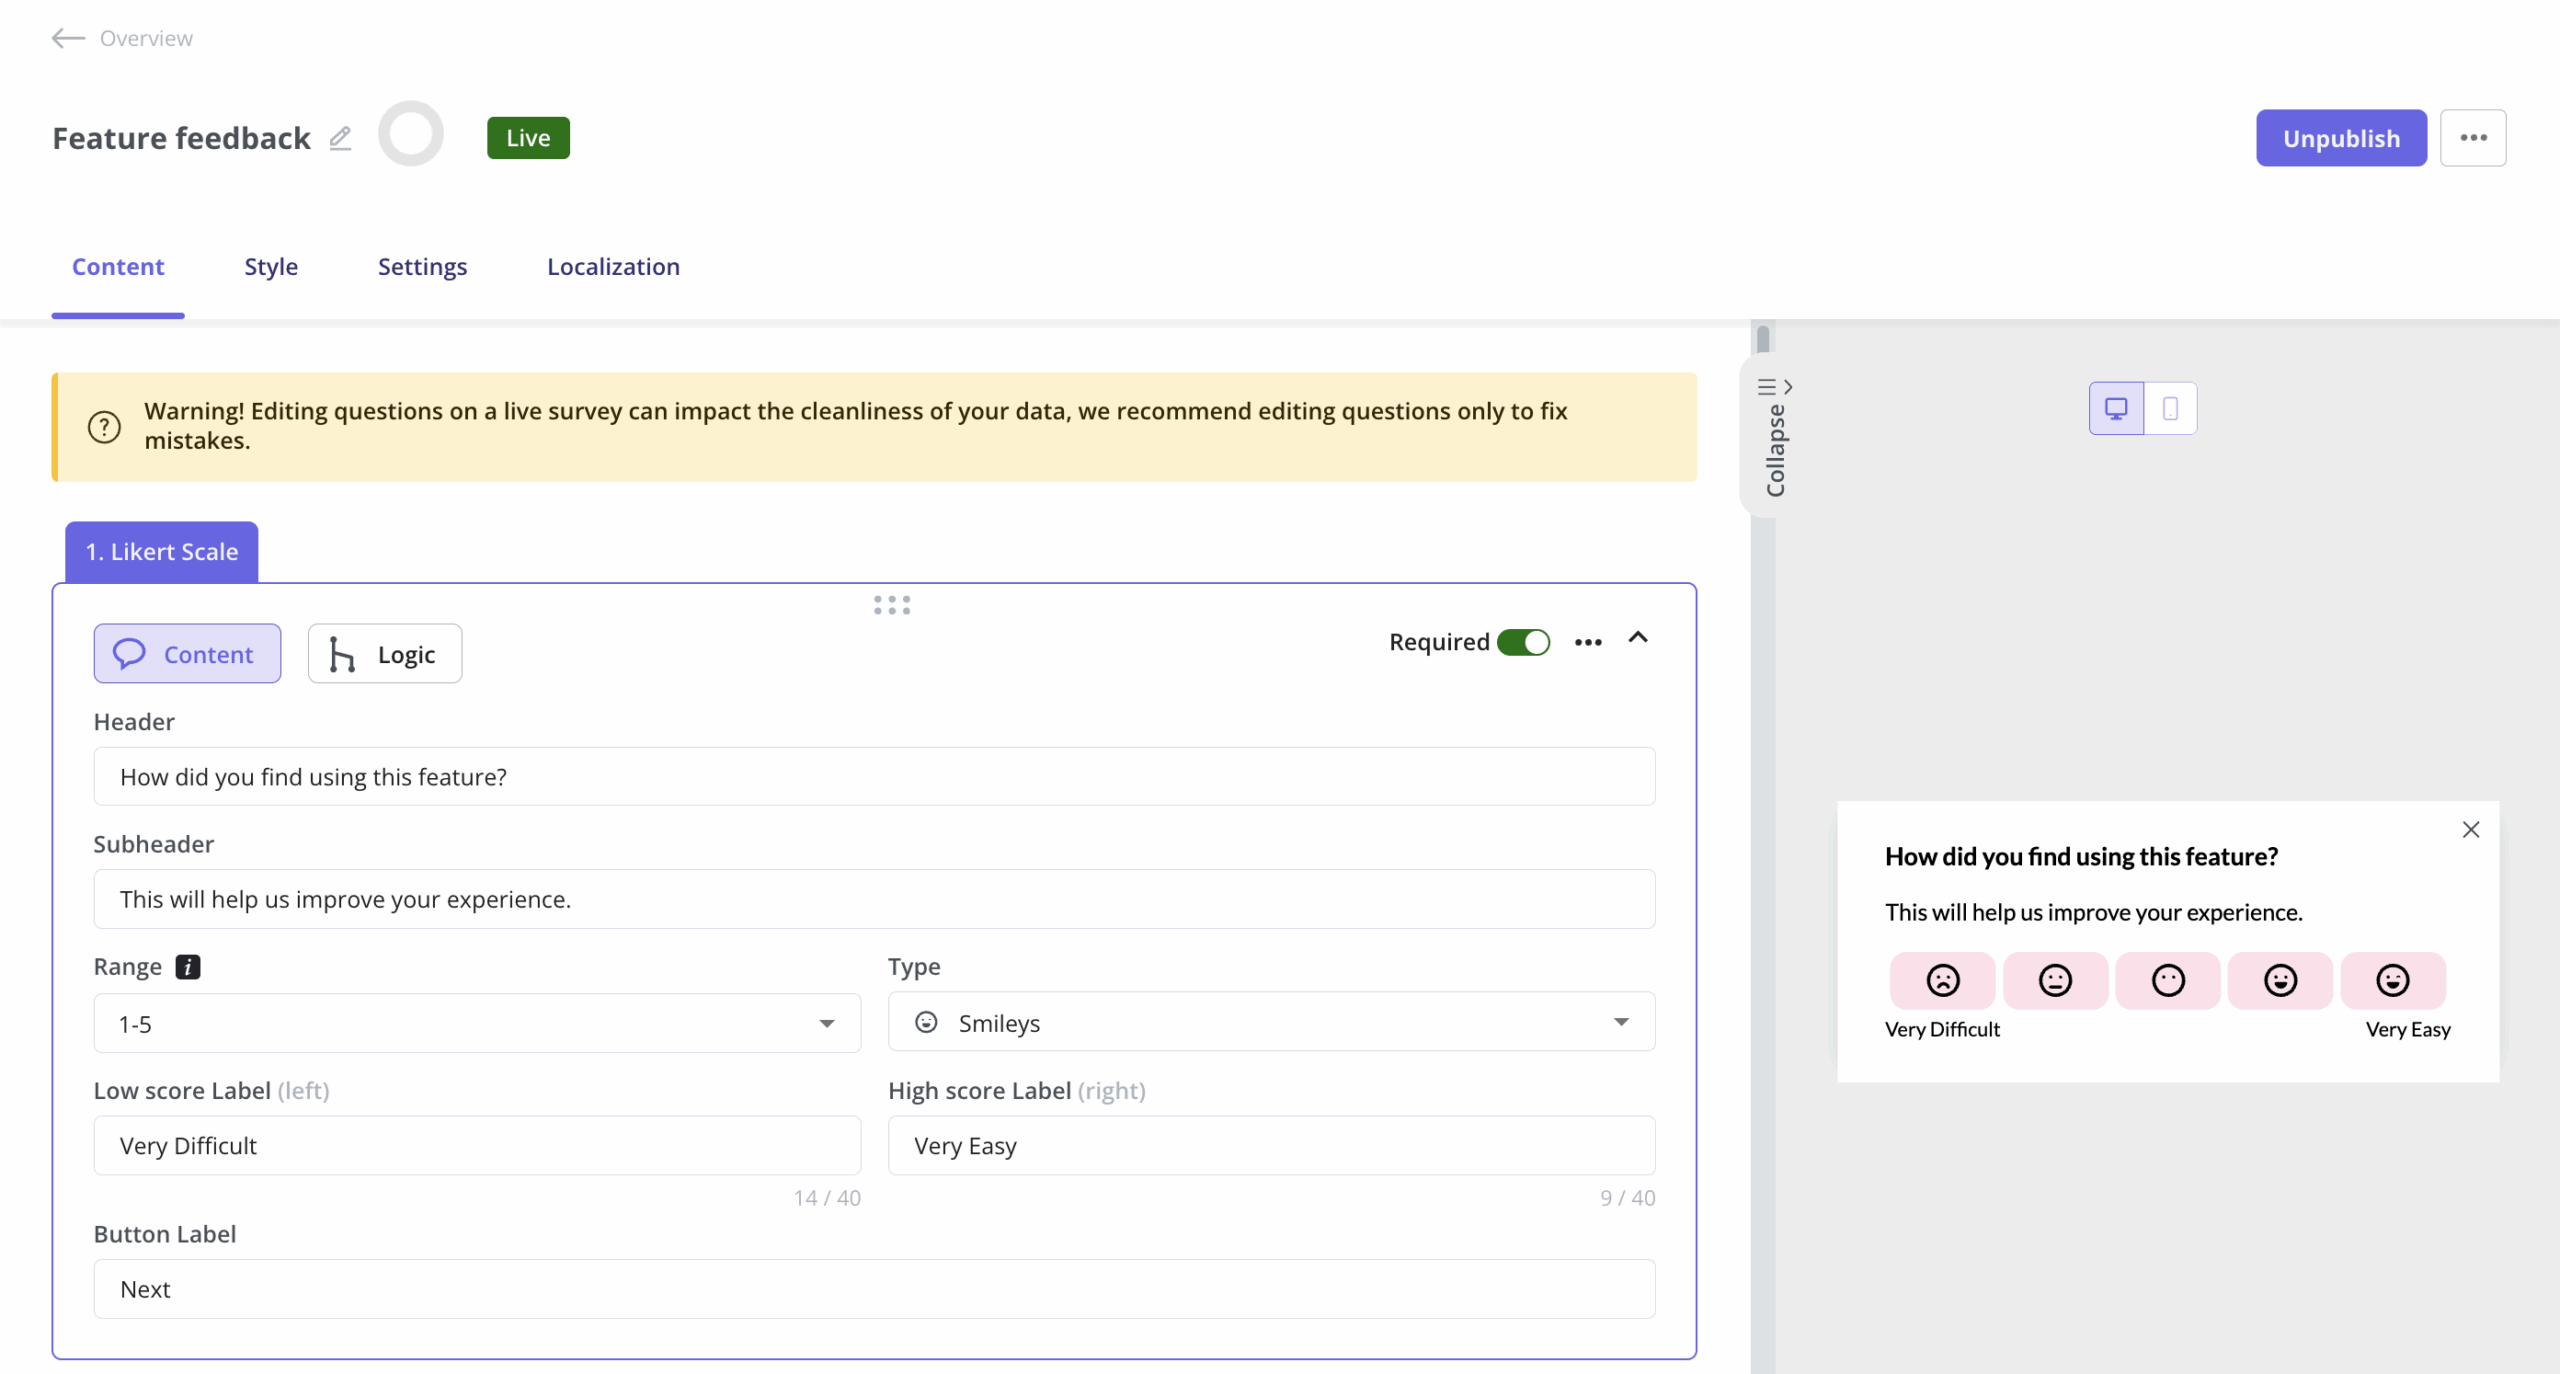Click the Subheader input field
Image resolution: width=2560 pixels, height=1374 pixels.
tap(874, 899)
